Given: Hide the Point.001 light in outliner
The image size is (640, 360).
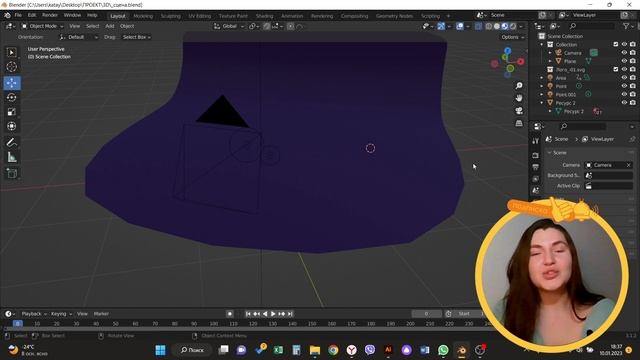Looking at the screenshot, I should (x=624, y=94).
